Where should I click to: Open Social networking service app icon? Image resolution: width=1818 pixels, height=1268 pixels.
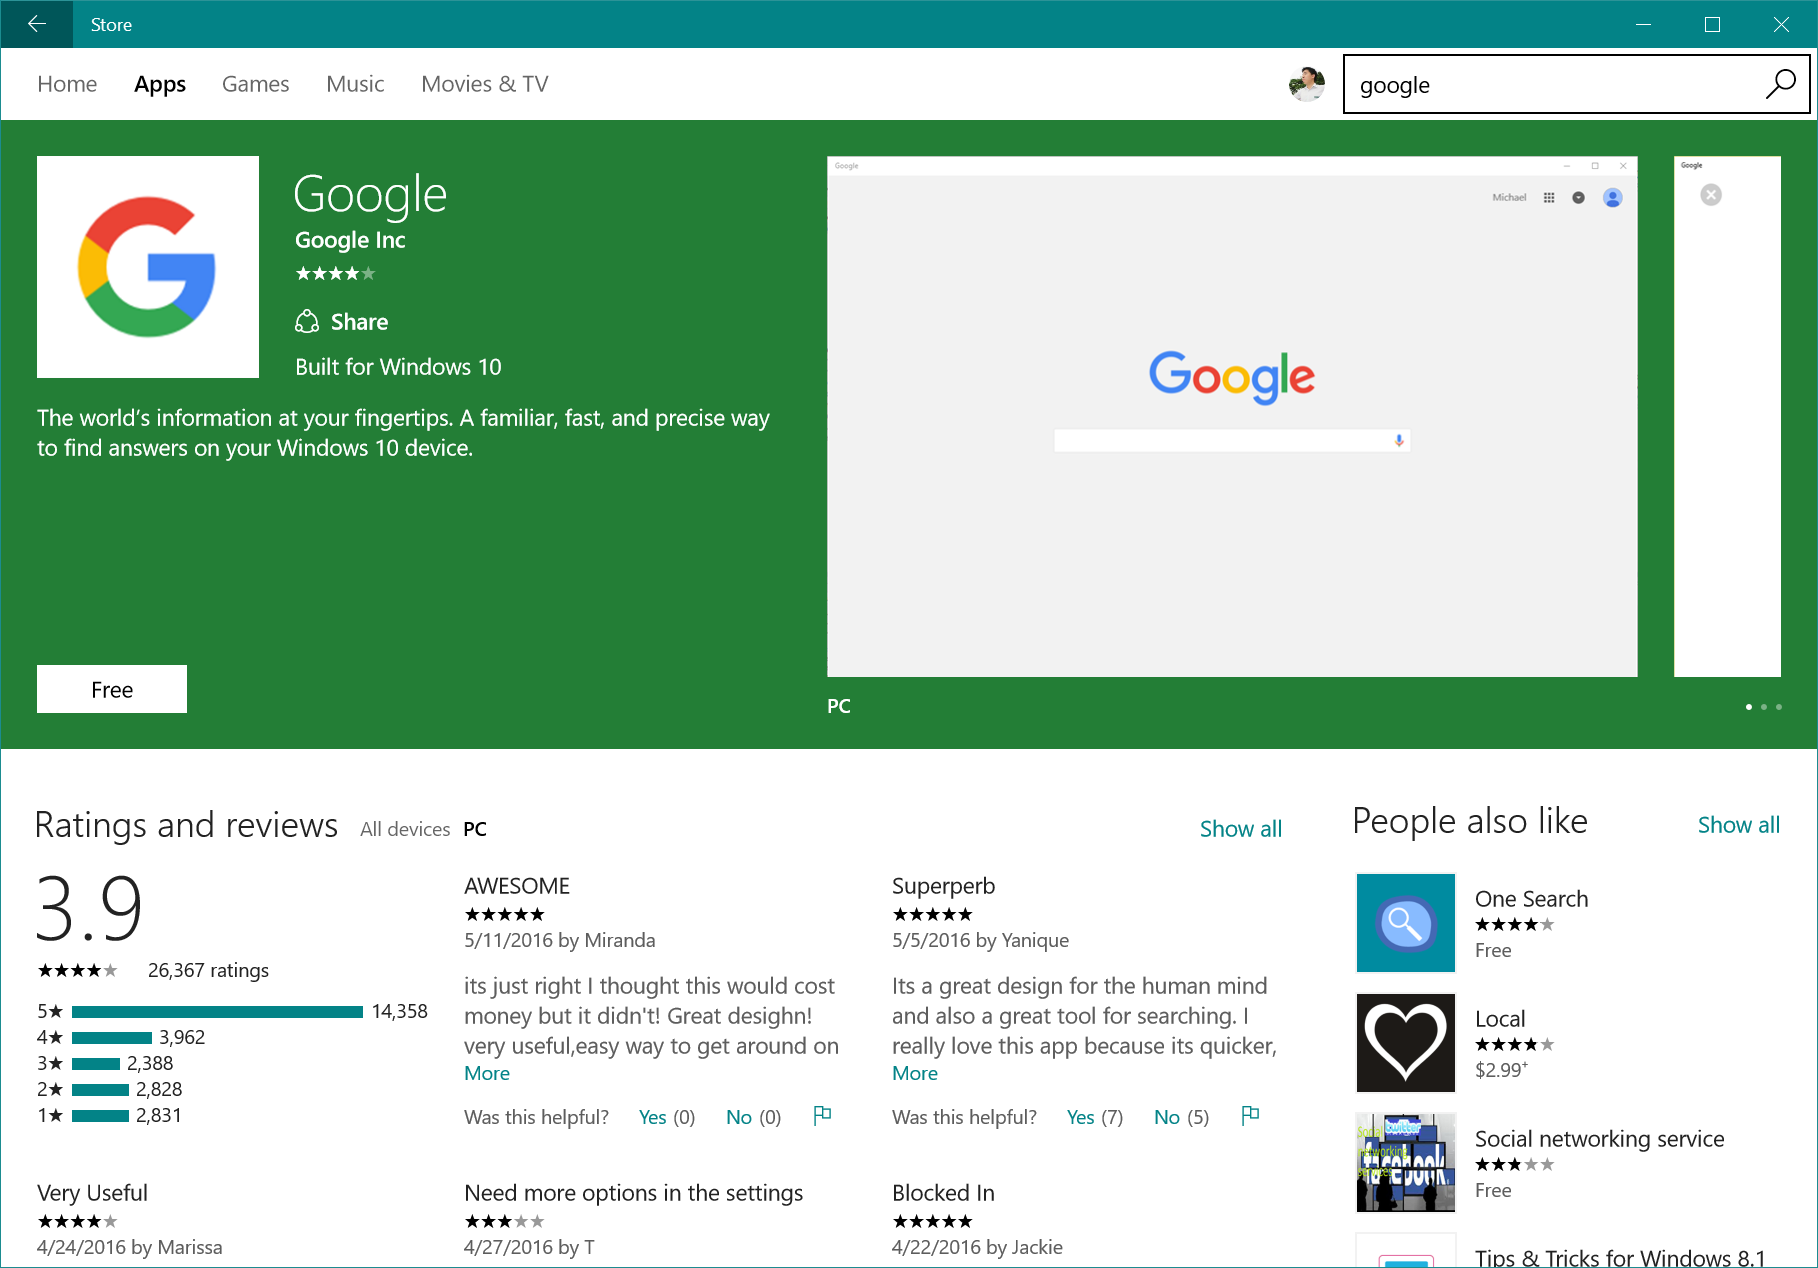[1406, 1163]
